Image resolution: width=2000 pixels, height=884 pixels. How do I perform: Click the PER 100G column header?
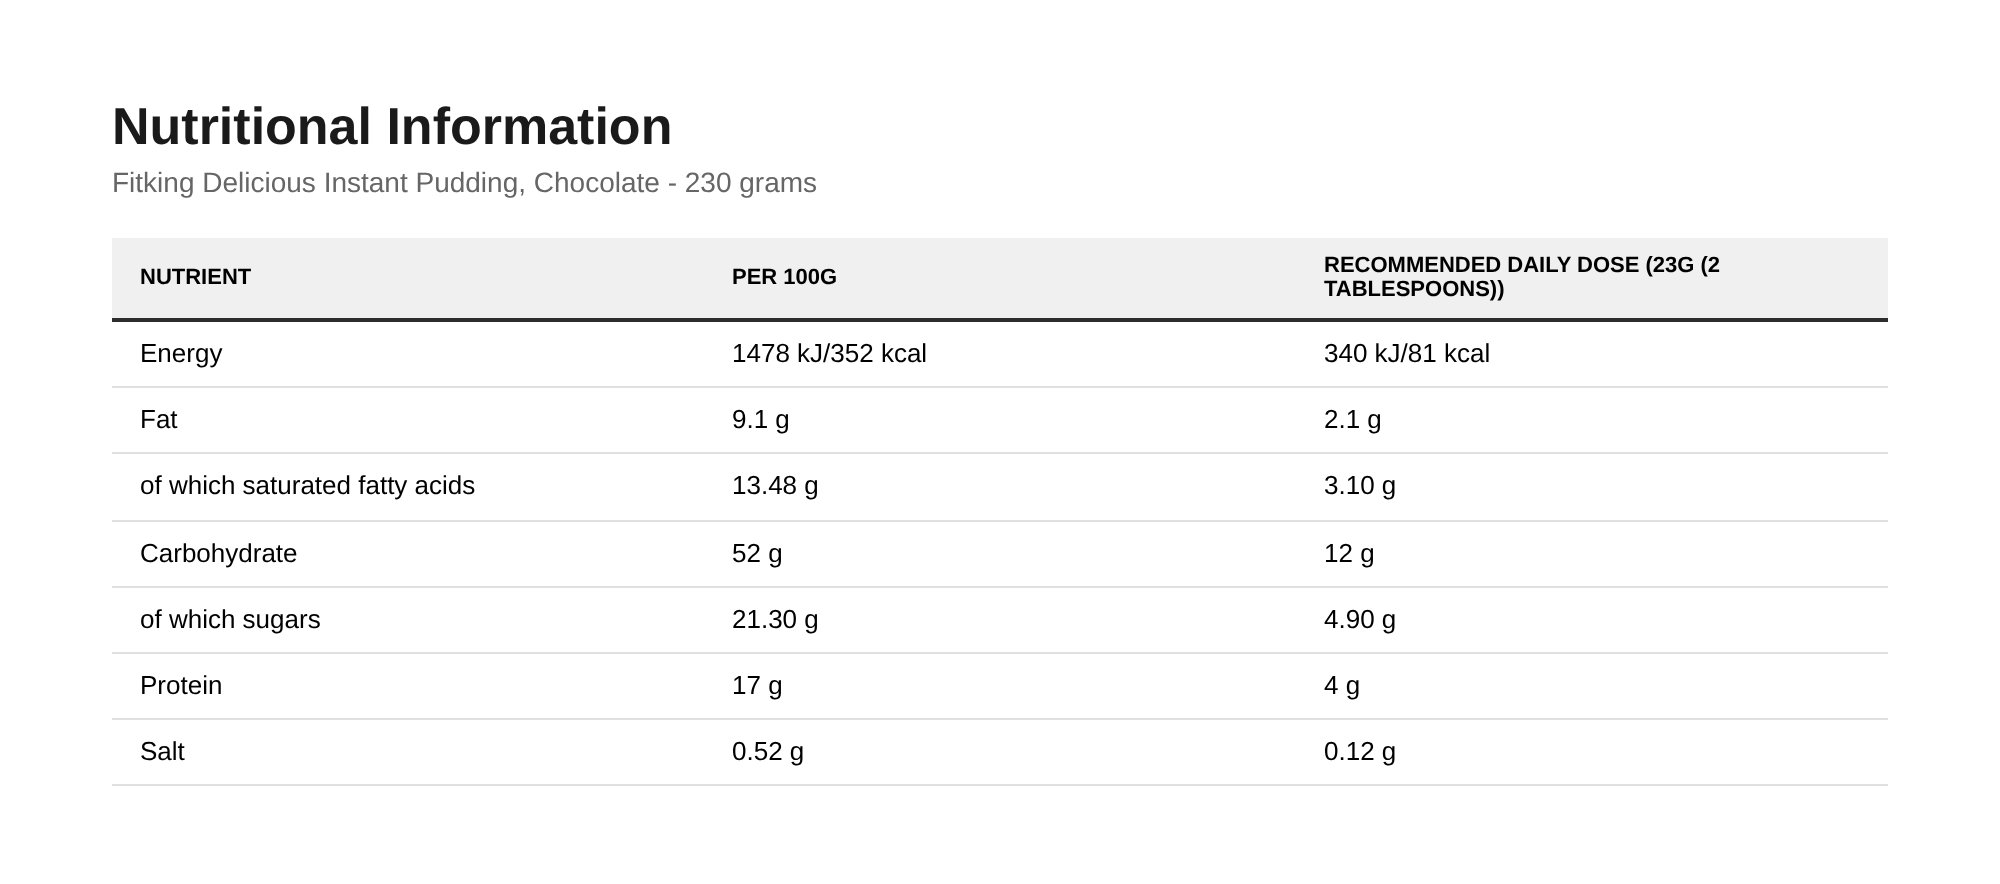click(x=784, y=277)
